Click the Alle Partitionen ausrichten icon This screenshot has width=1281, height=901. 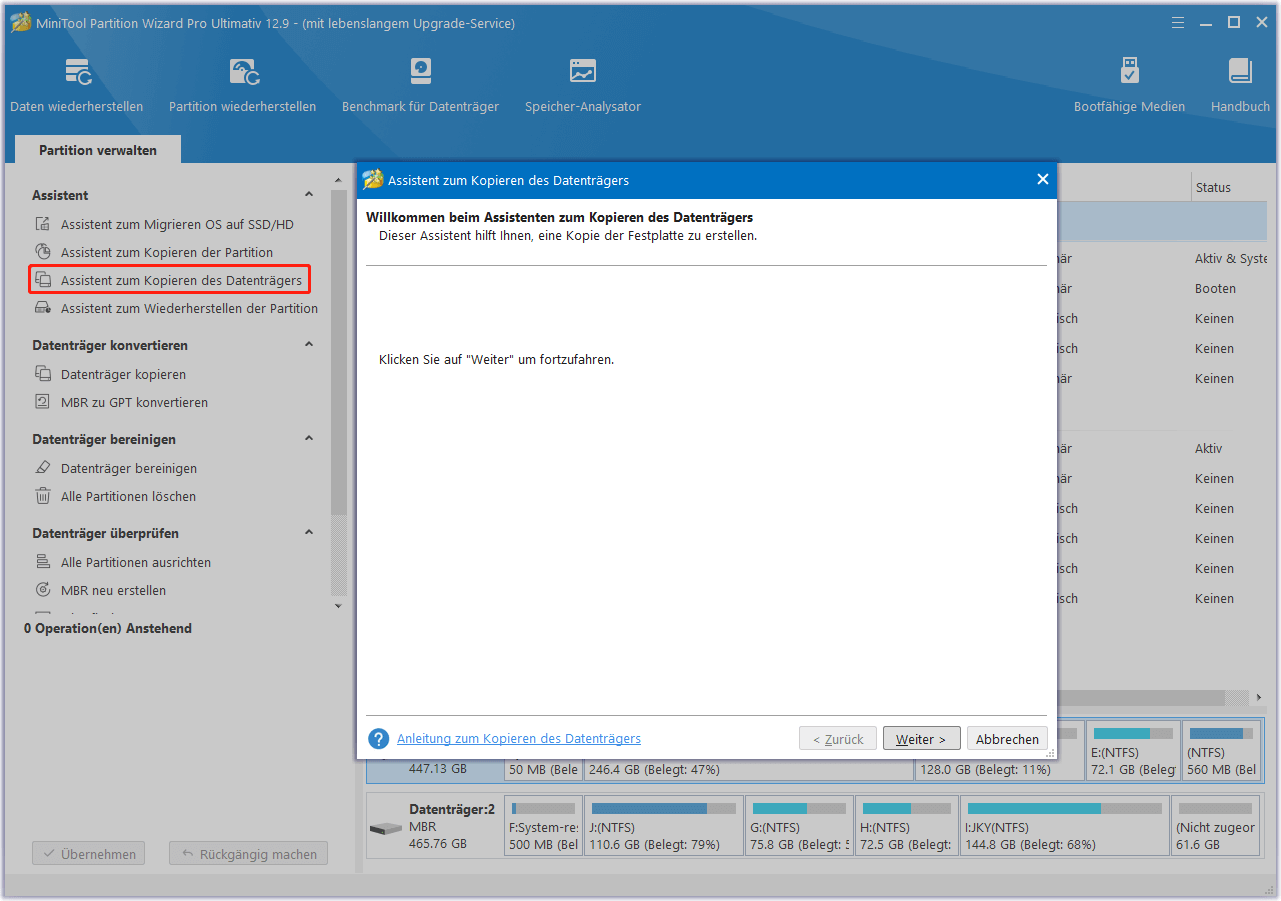coord(42,562)
